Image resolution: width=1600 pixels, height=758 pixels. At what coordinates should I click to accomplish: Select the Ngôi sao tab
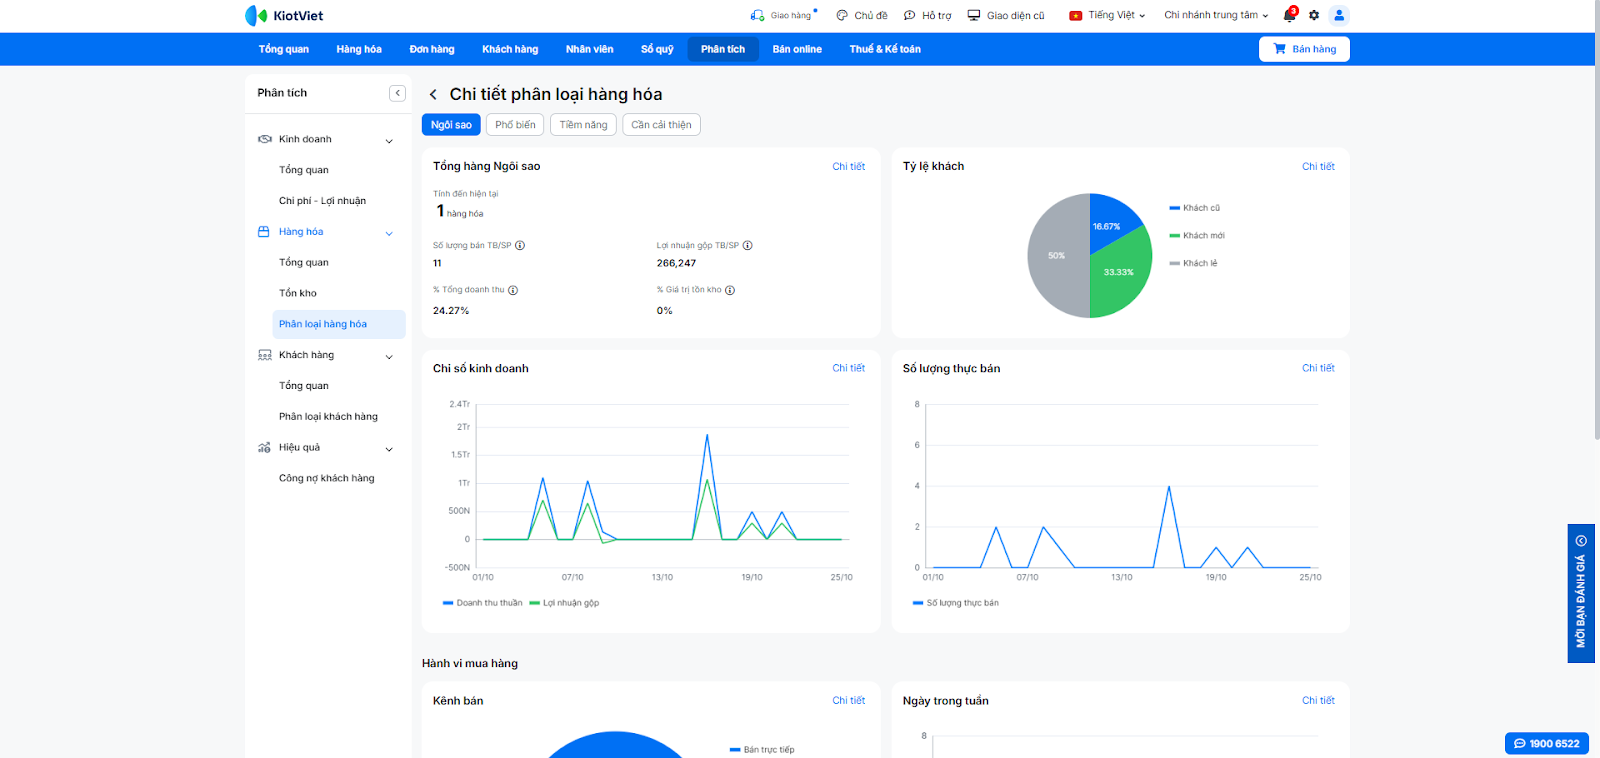pos(451,125)
